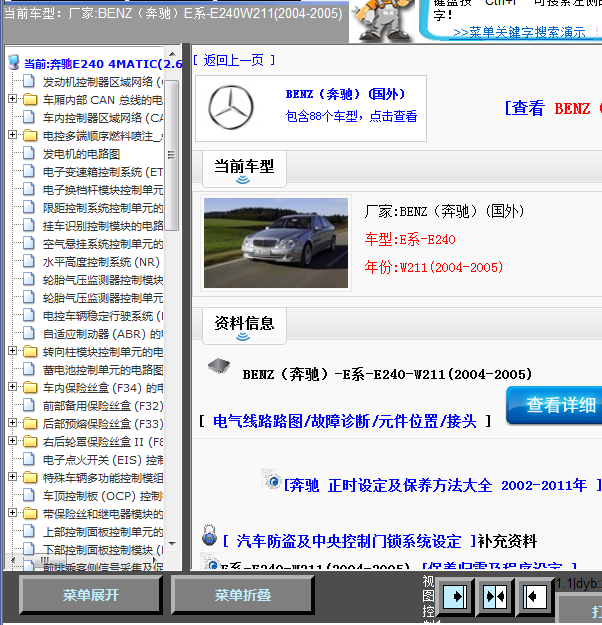Select 电子点火开关 (EIS) tree item
The height and width of the screenshot is (625, 602).
(103, 460)
